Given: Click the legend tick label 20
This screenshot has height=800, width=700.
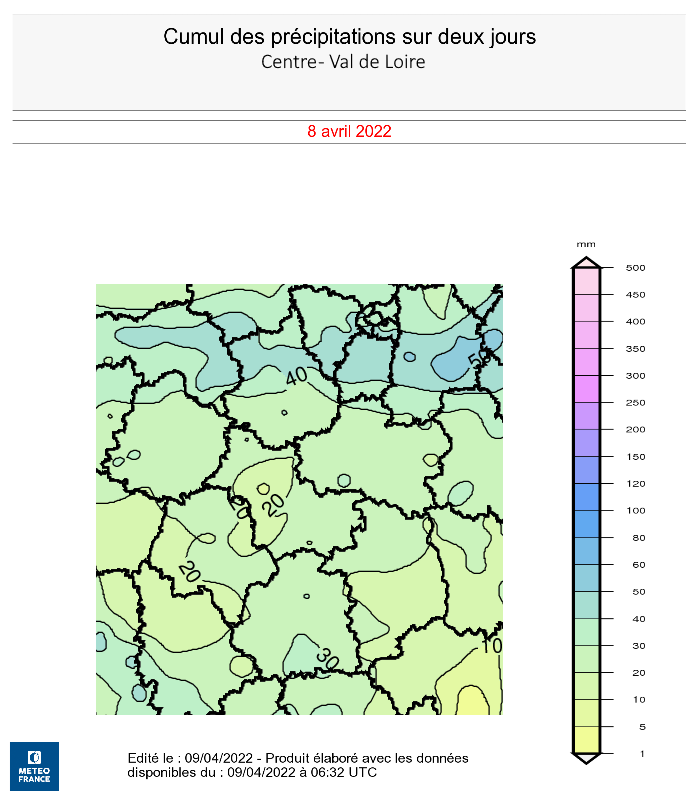Looking at the screenshot, I should (x=639, y=673).
